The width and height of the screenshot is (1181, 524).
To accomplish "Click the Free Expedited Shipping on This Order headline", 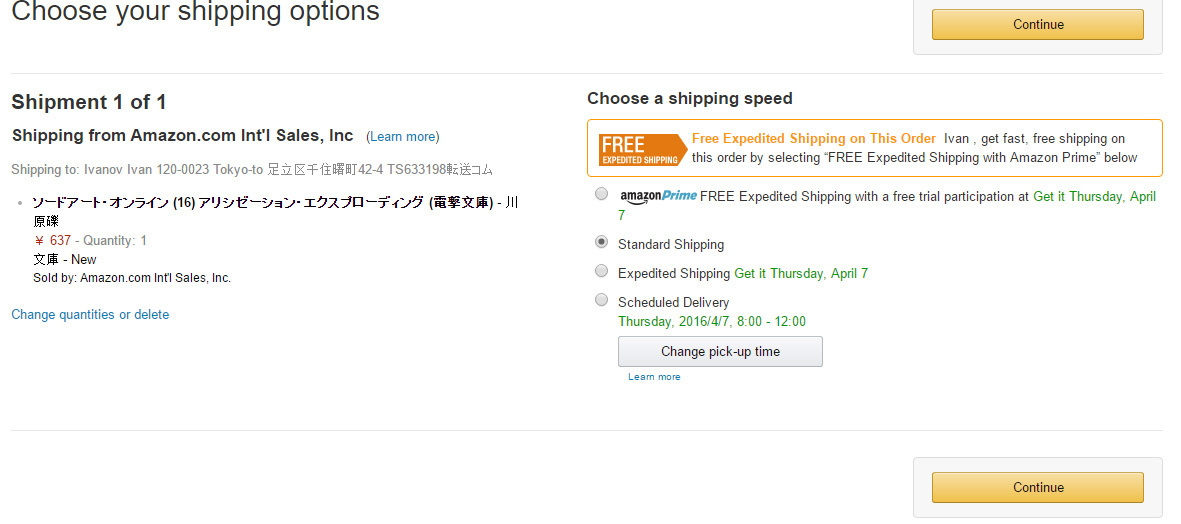I will (813, 139).
